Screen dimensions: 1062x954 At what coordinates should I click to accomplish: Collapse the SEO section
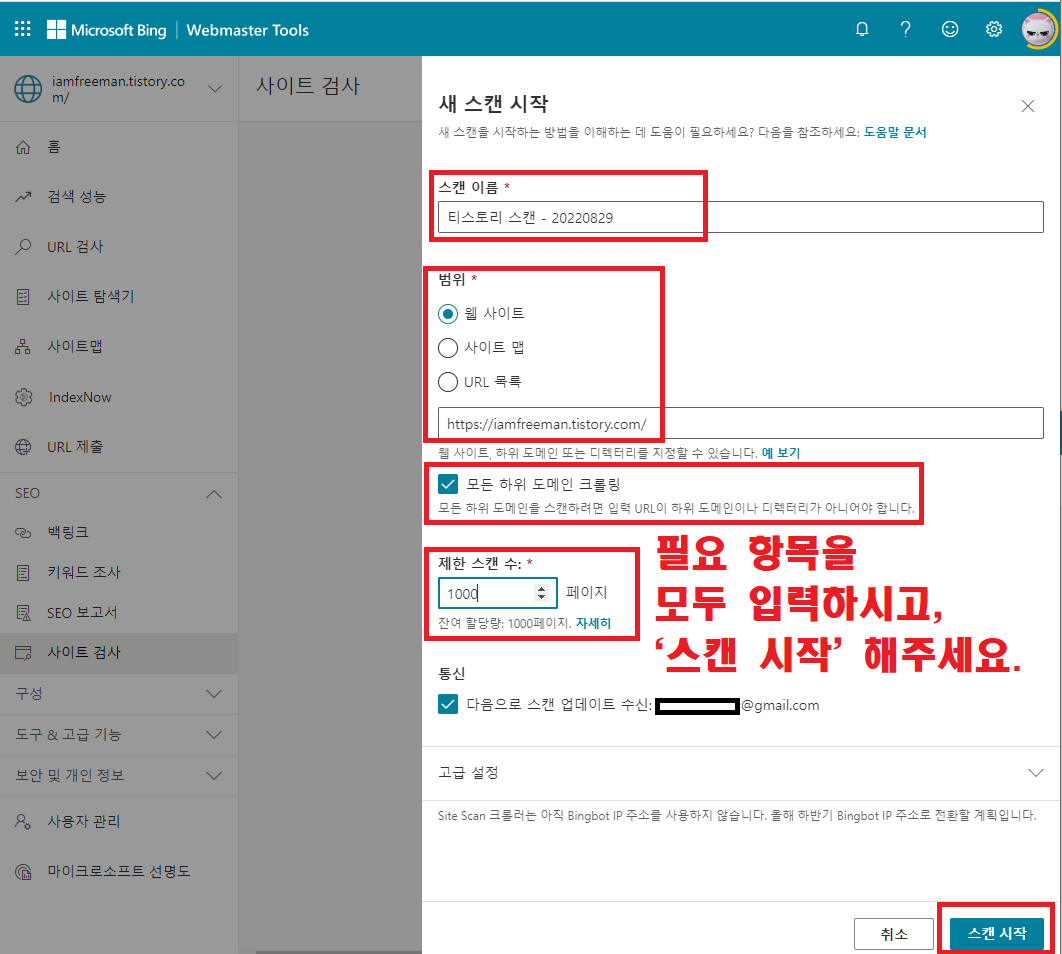tap(214, 494)
